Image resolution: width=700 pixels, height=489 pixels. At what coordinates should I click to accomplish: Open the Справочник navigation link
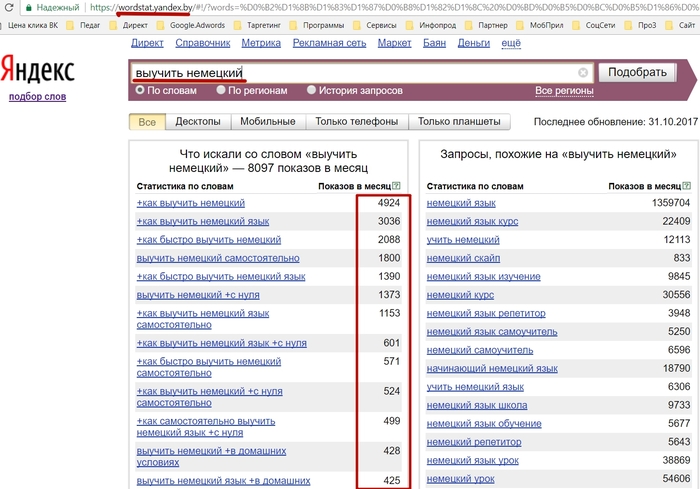tap(203, 43)
